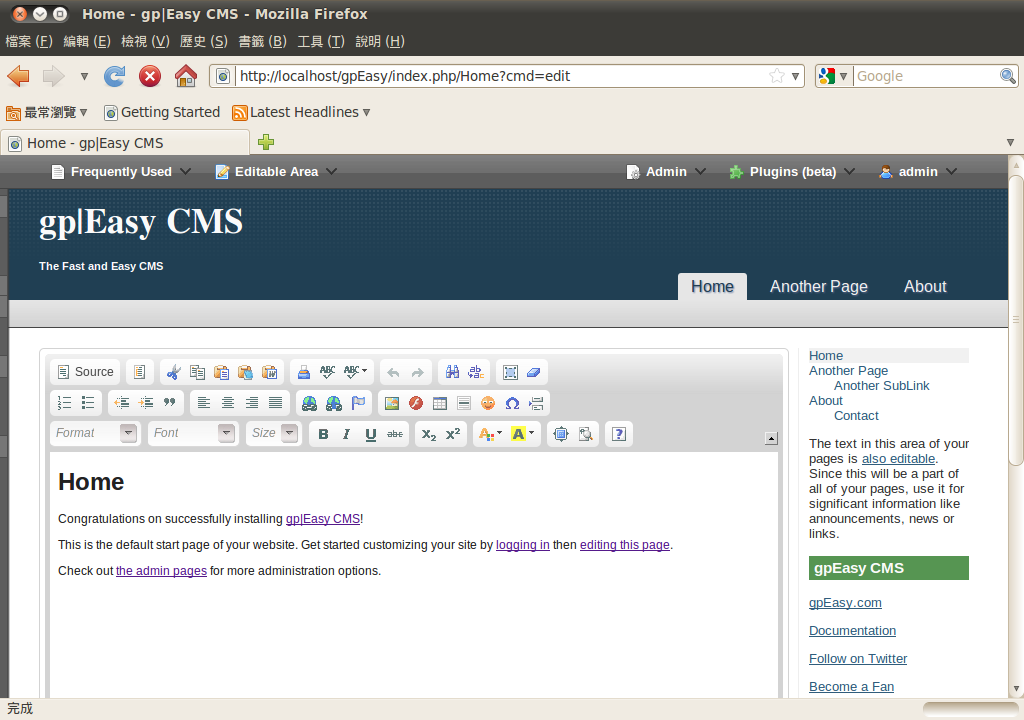Click the Undo arrow in editor
This screenshot has width=1024, height=720.
[x=393, y=372]
